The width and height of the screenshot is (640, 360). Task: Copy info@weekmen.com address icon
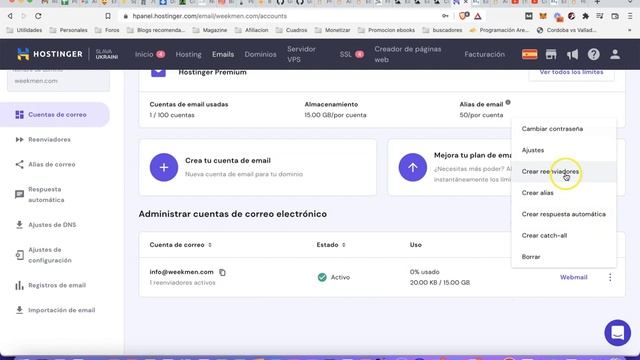coord(222,272)
